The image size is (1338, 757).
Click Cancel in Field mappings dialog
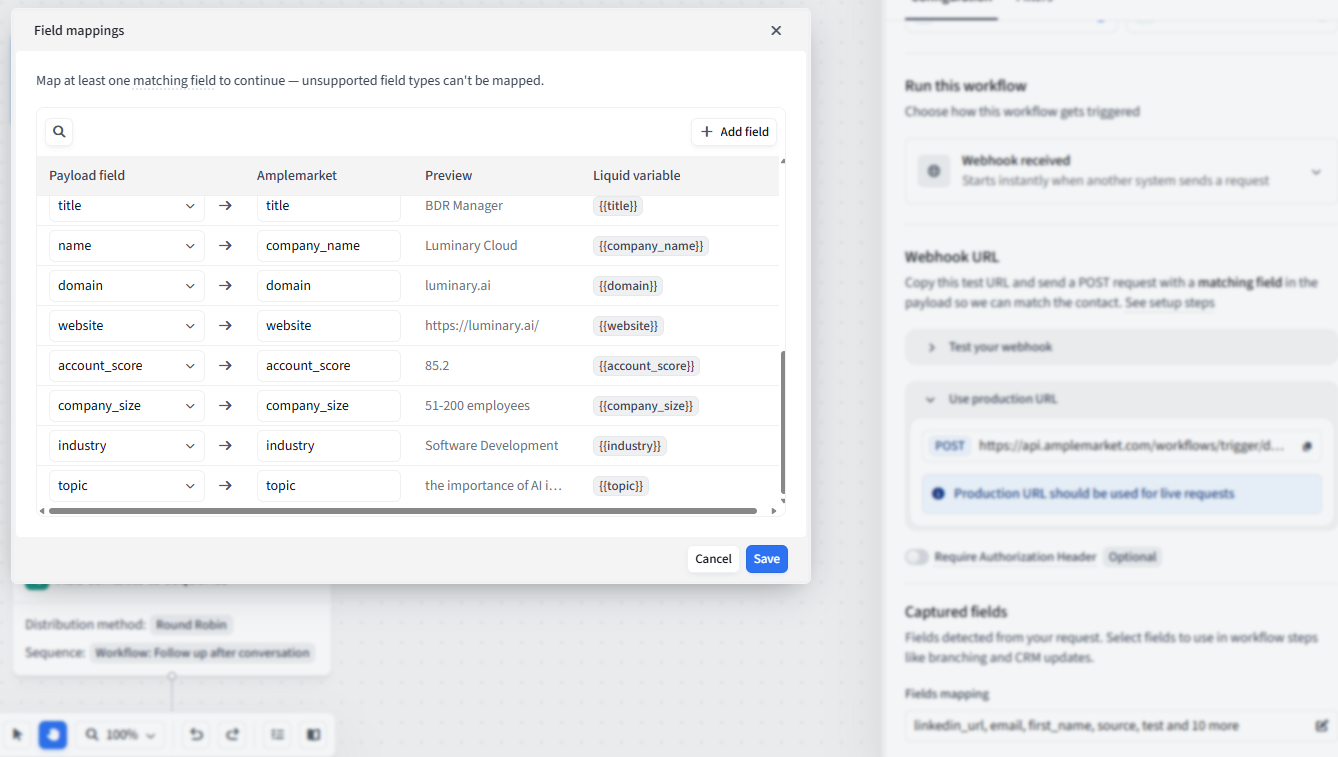[x=714, y=559]
